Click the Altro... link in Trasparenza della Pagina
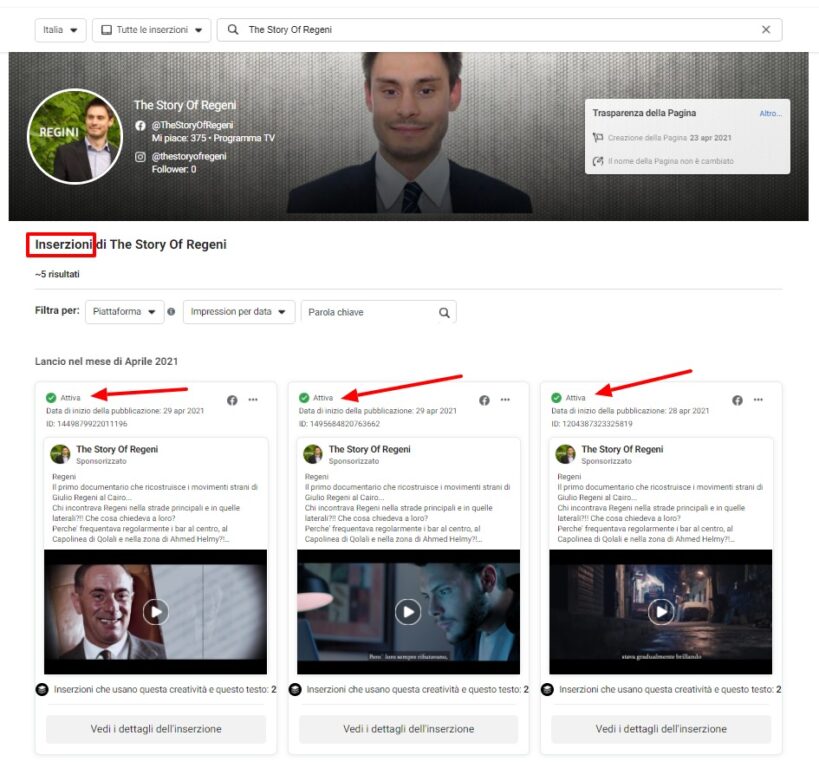819x768 pixels. click(770, 113)
